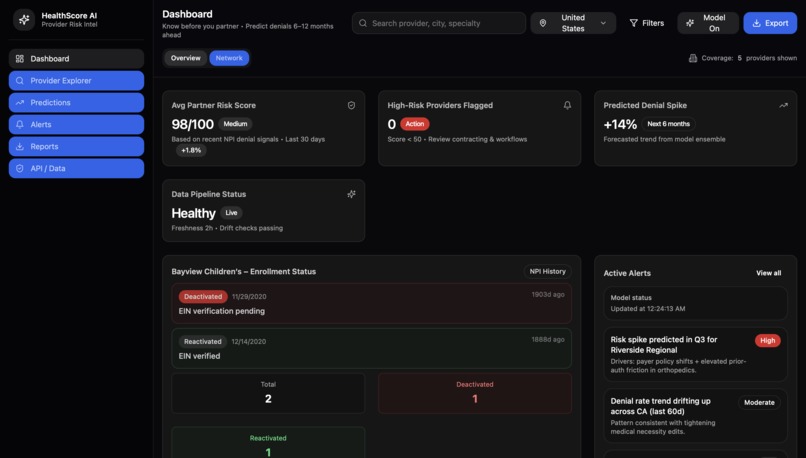Click the Dashboard grid icon in sidebar
806x458 pixels.
point(20,59)
